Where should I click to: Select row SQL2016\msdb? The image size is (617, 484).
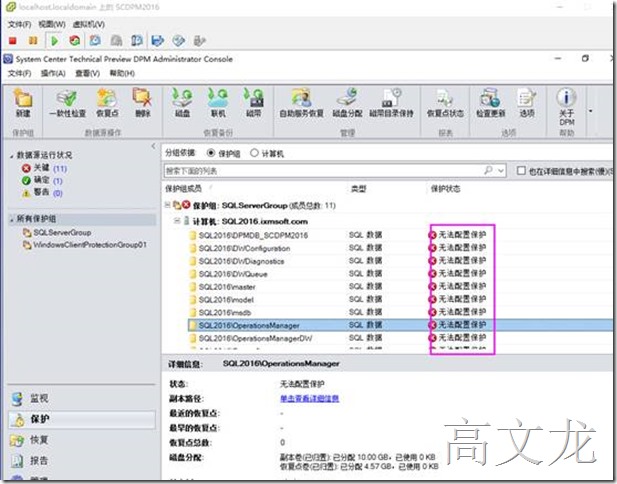[401, 312]
